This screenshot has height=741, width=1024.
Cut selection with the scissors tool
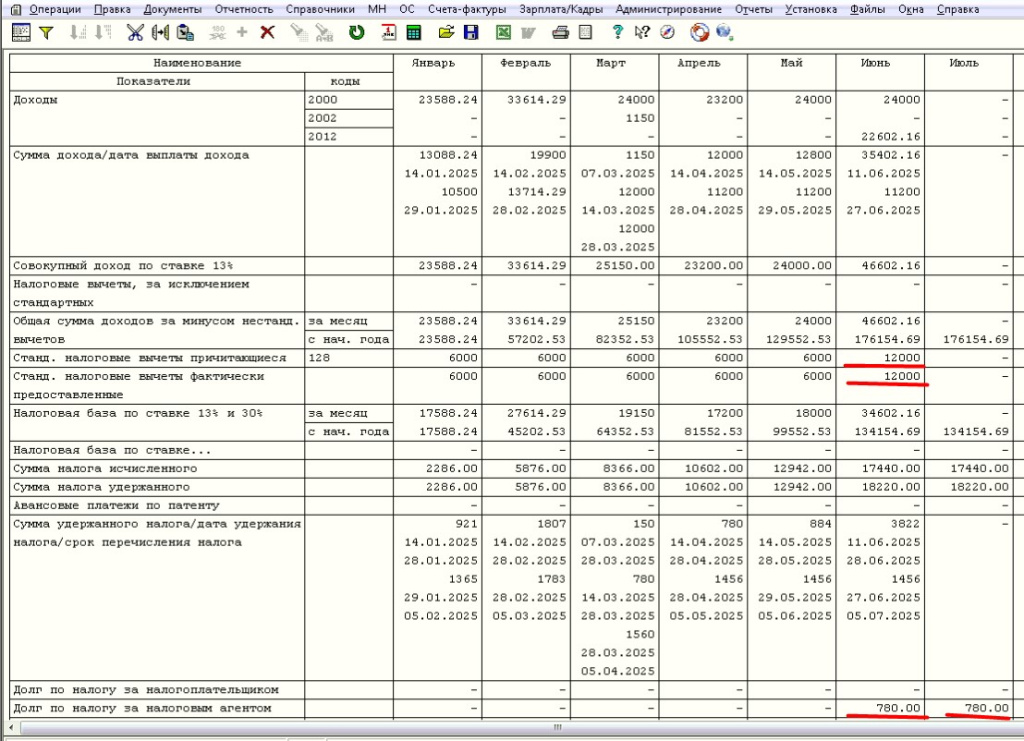pyautogui.click(x=135, y=33)
